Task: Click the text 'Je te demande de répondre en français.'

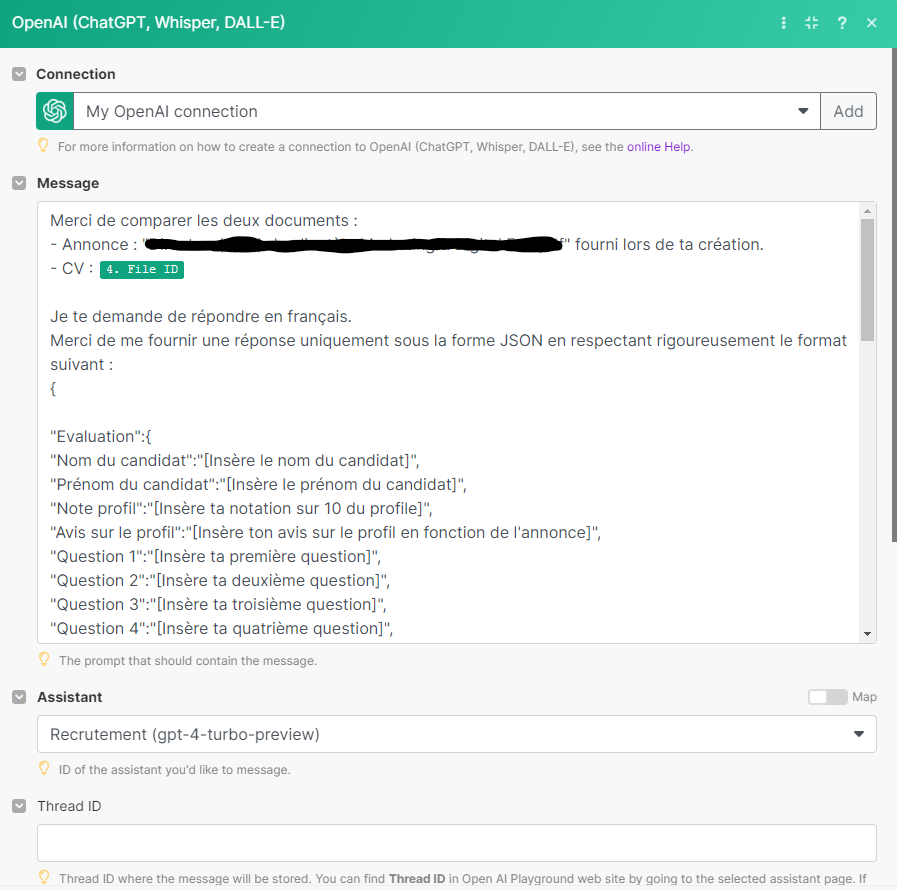Action: 201,316
